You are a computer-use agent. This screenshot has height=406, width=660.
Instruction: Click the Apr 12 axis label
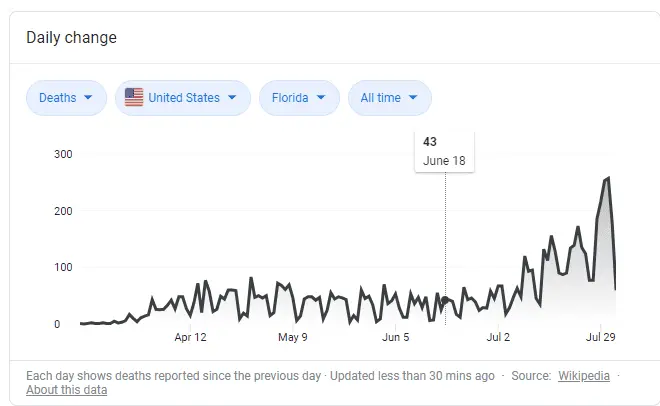(x=190, y=338)
